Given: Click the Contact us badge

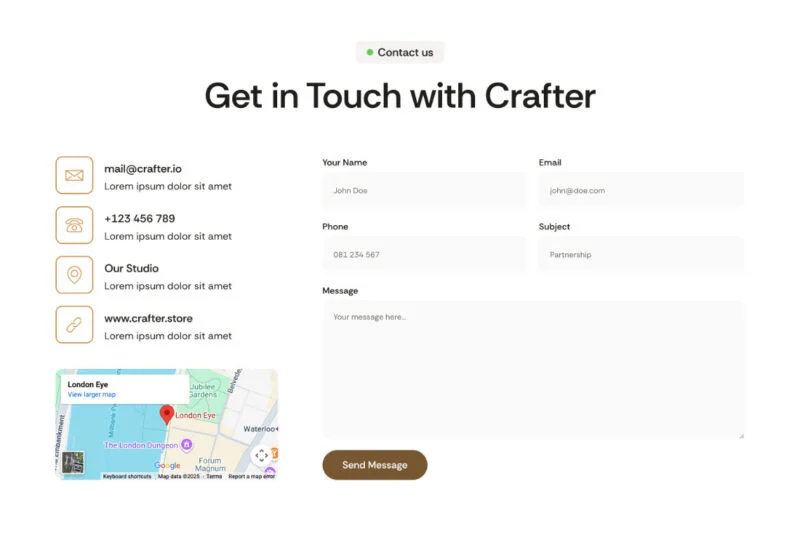Looking at the screenshot, I should pyautogui.click(x=400, y=52).
